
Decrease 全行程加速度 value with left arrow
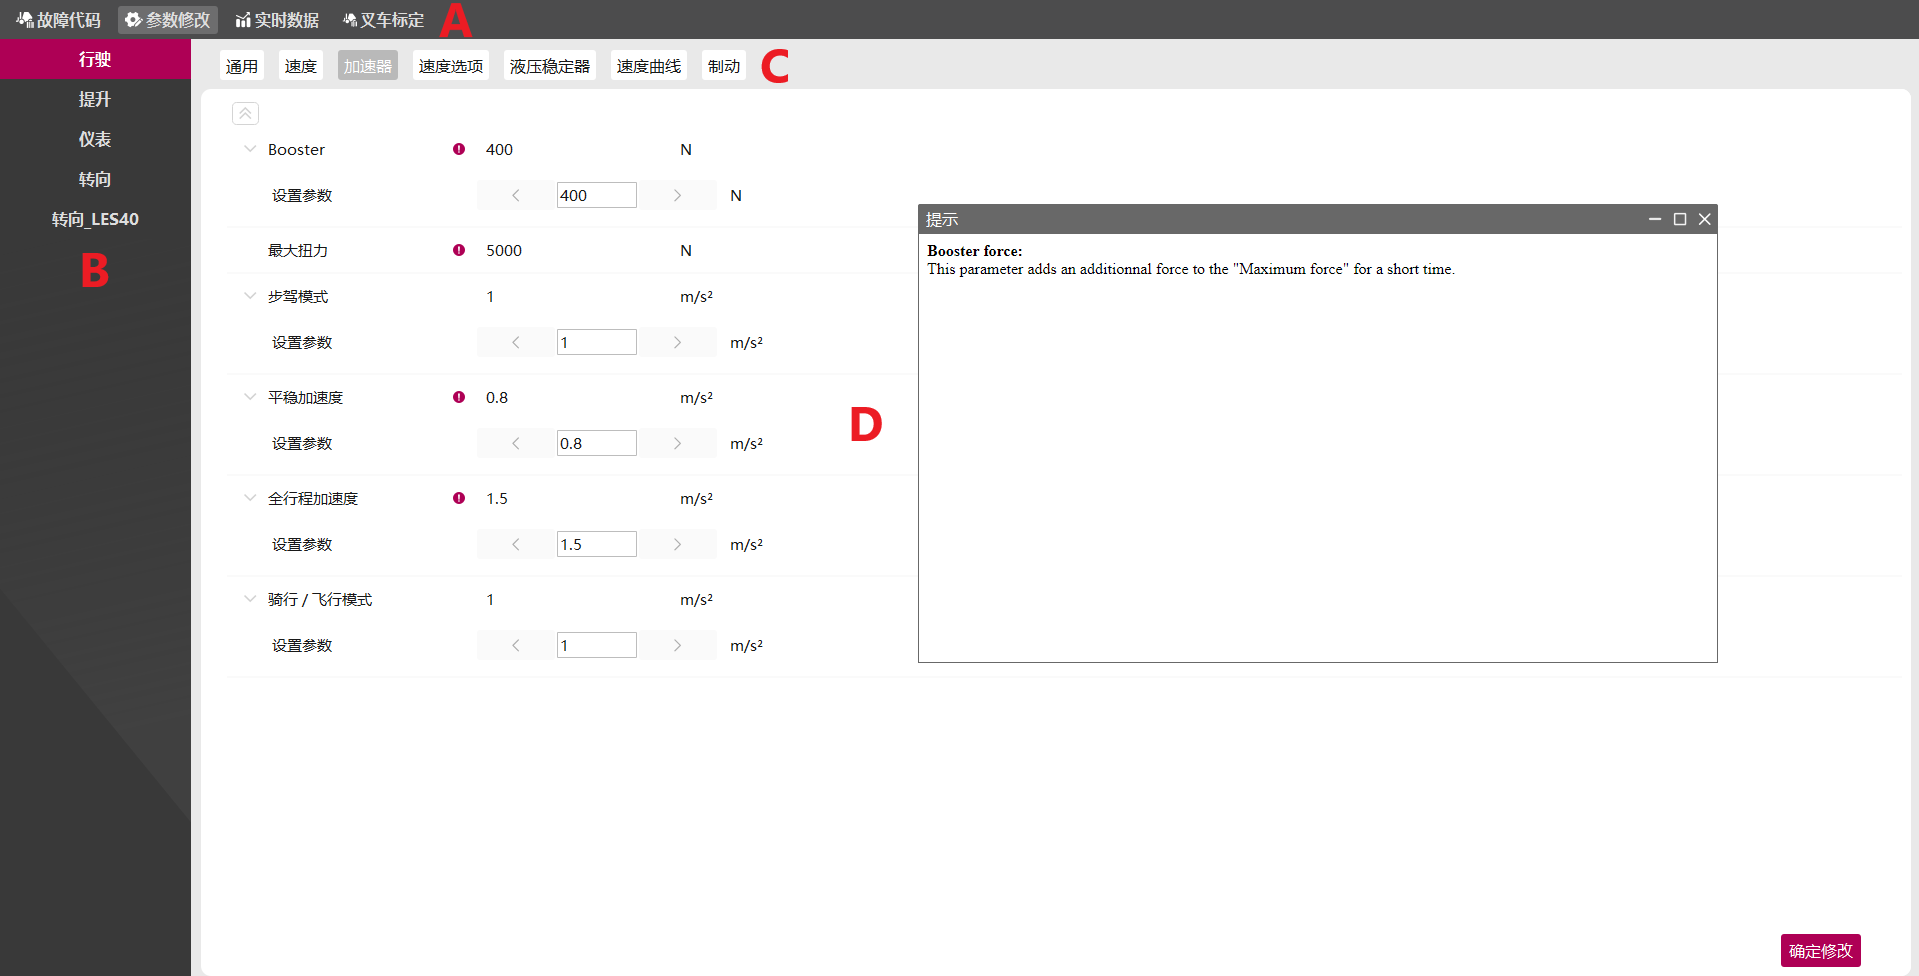coord(516,544)
